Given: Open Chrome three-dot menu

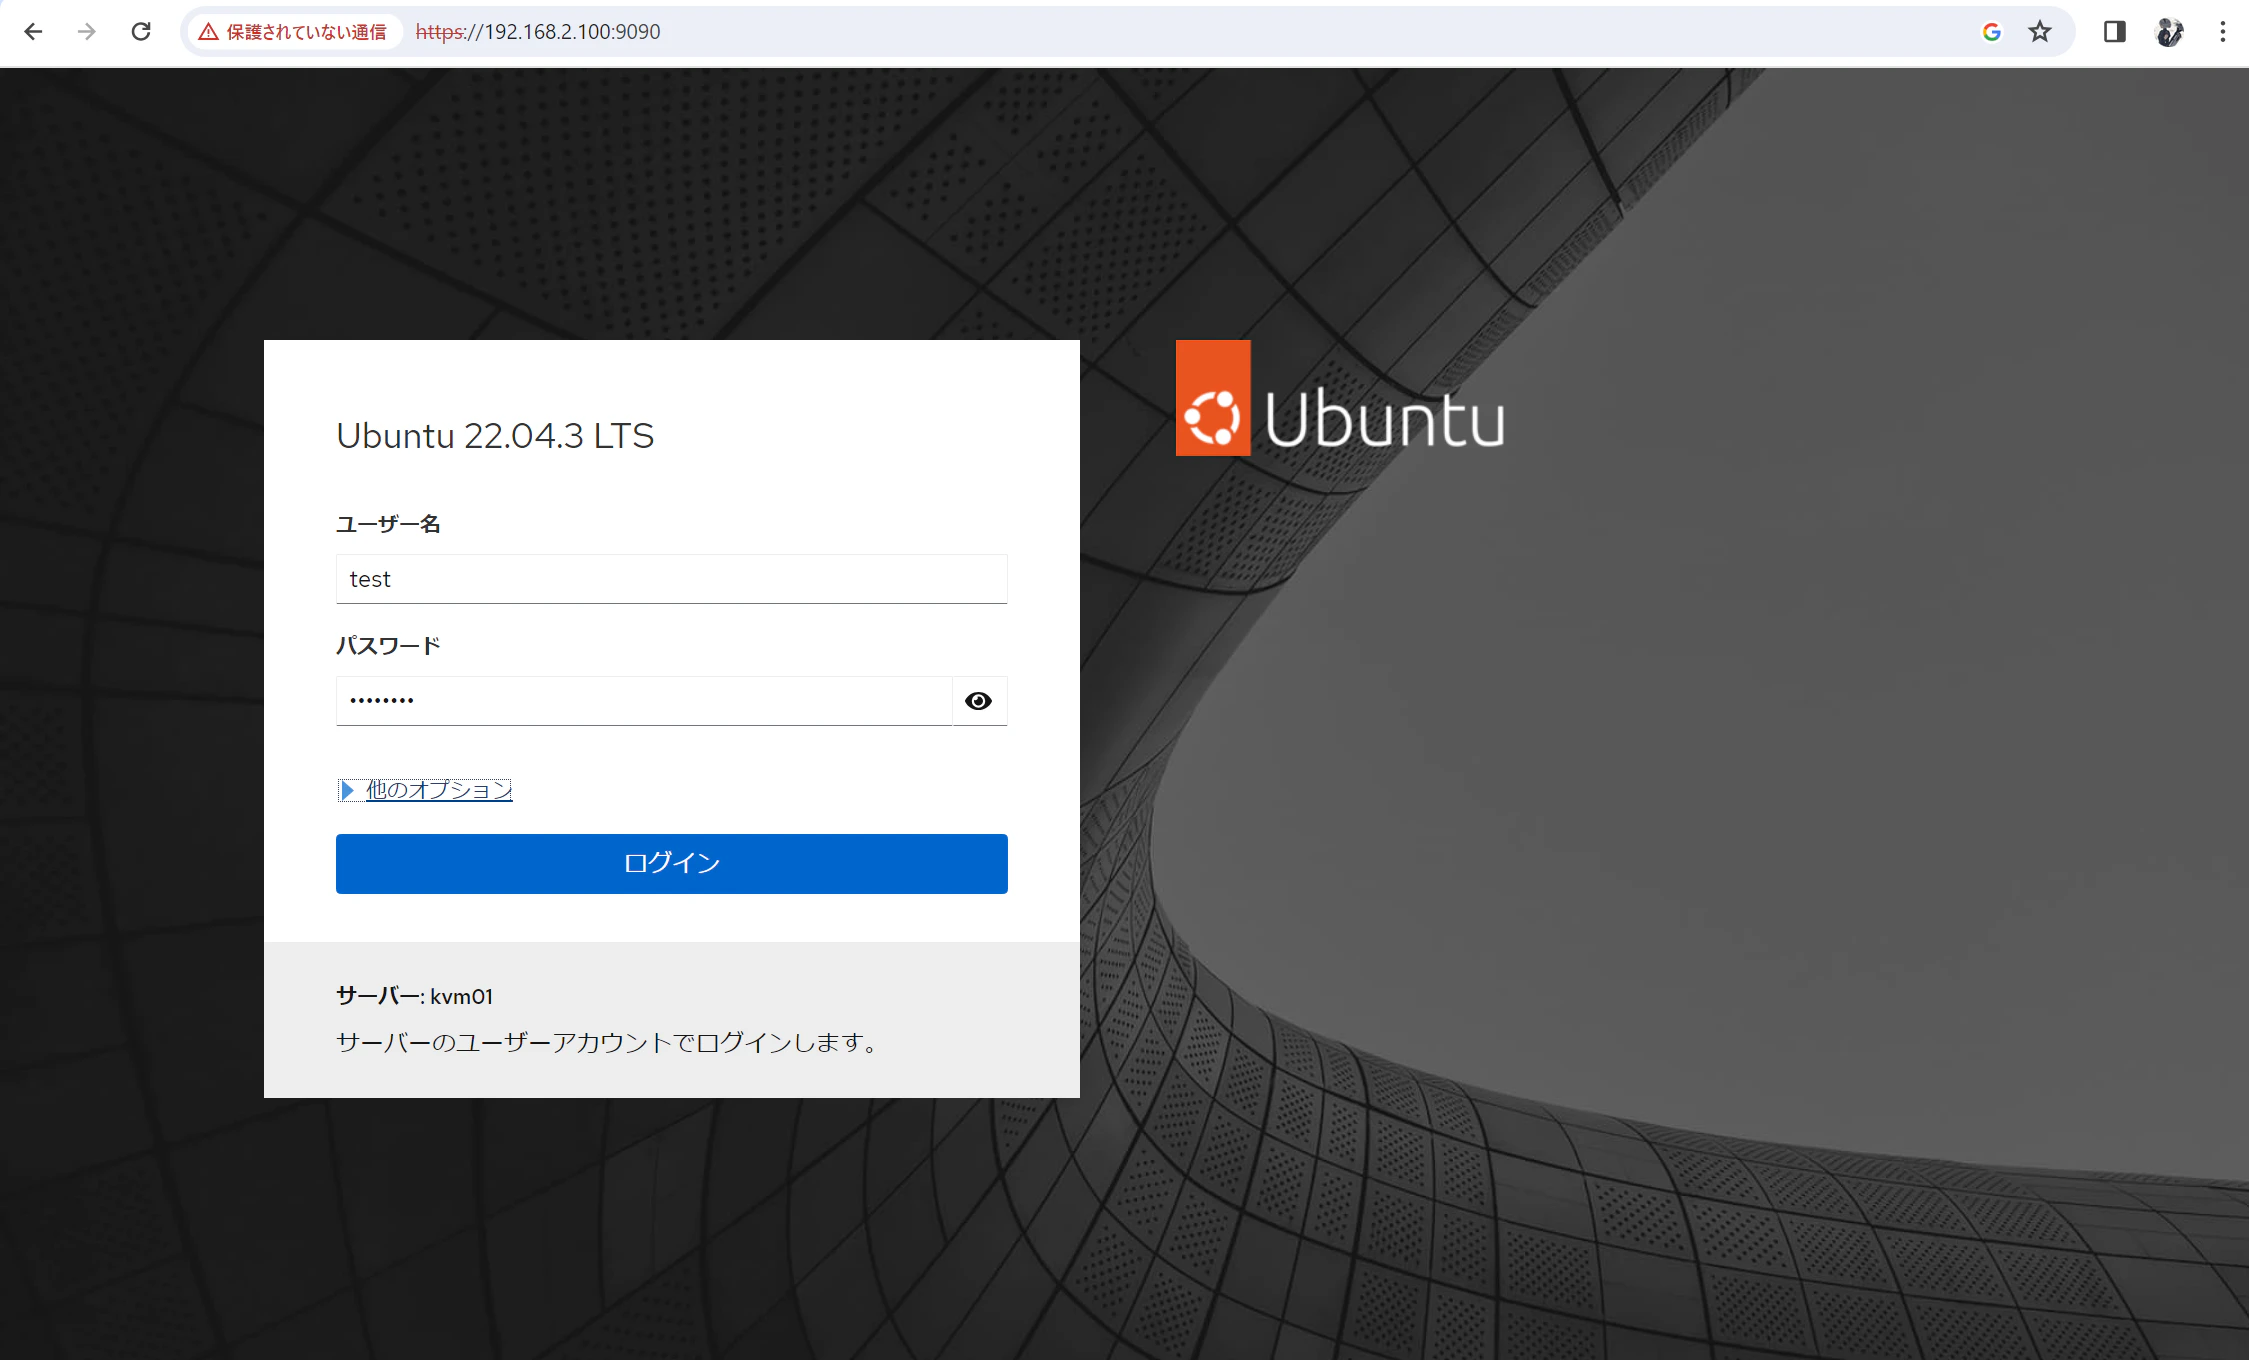Looking at the screenshot, I should coord(2222,32).
